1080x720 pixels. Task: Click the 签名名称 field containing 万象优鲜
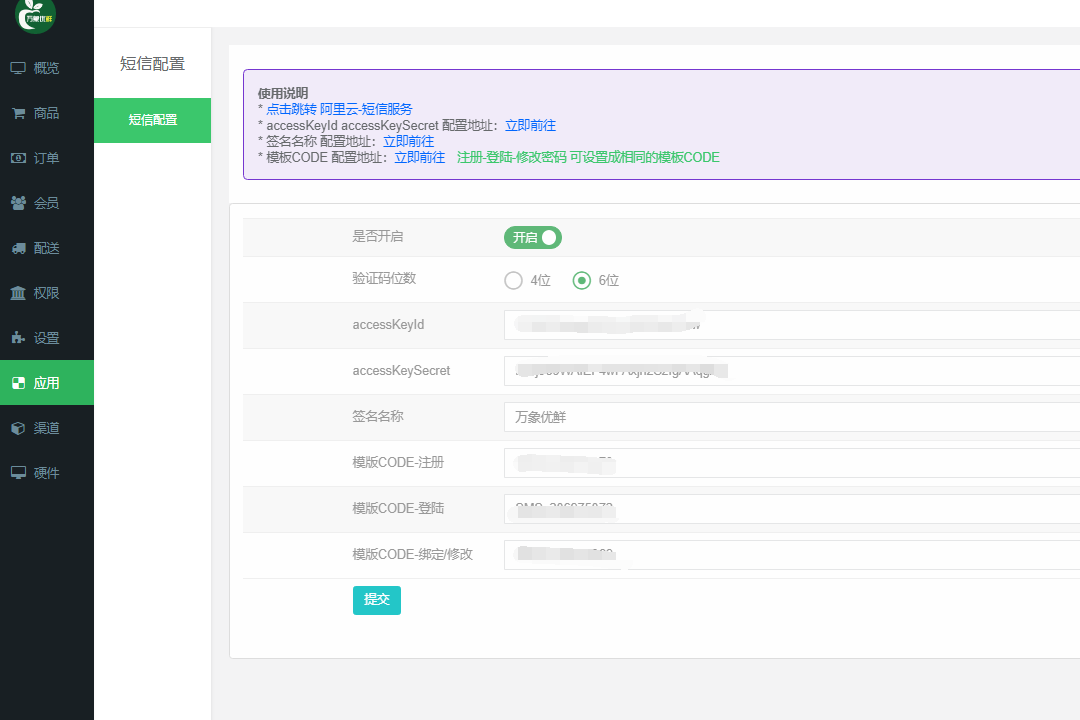tap(792, 417)
